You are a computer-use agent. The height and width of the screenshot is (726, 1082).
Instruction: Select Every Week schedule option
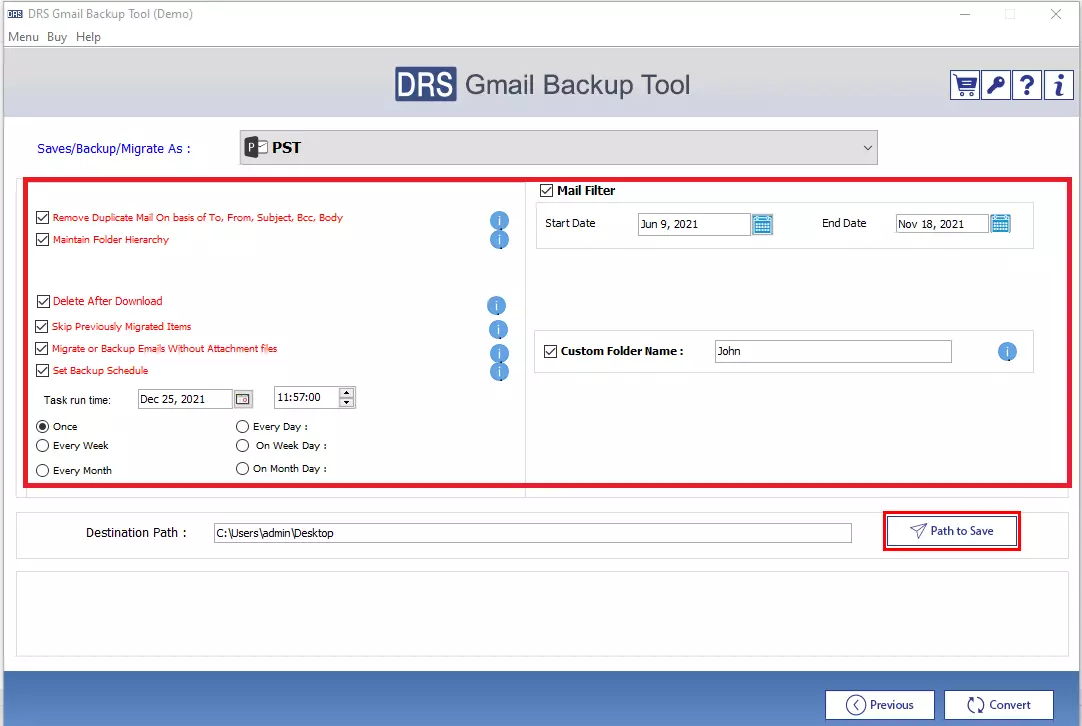[x=42, y=446]
